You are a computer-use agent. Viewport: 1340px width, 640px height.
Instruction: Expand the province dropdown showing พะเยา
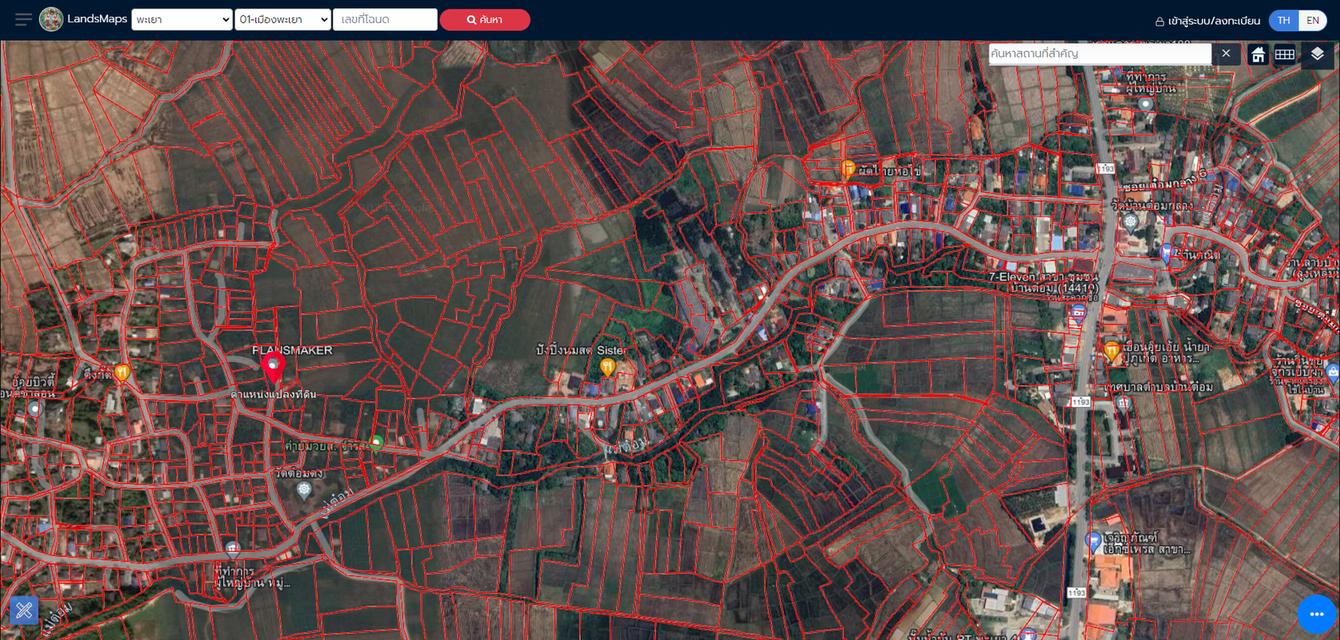[181, 20]
